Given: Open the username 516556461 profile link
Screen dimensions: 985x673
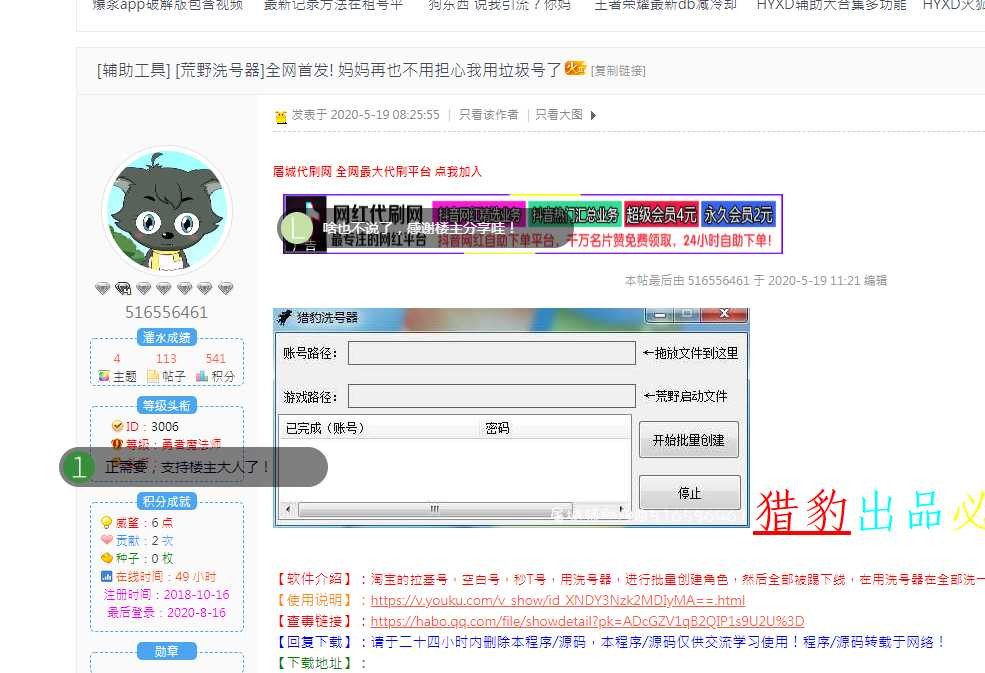Looking at the screenshot, I should point(166,312).
